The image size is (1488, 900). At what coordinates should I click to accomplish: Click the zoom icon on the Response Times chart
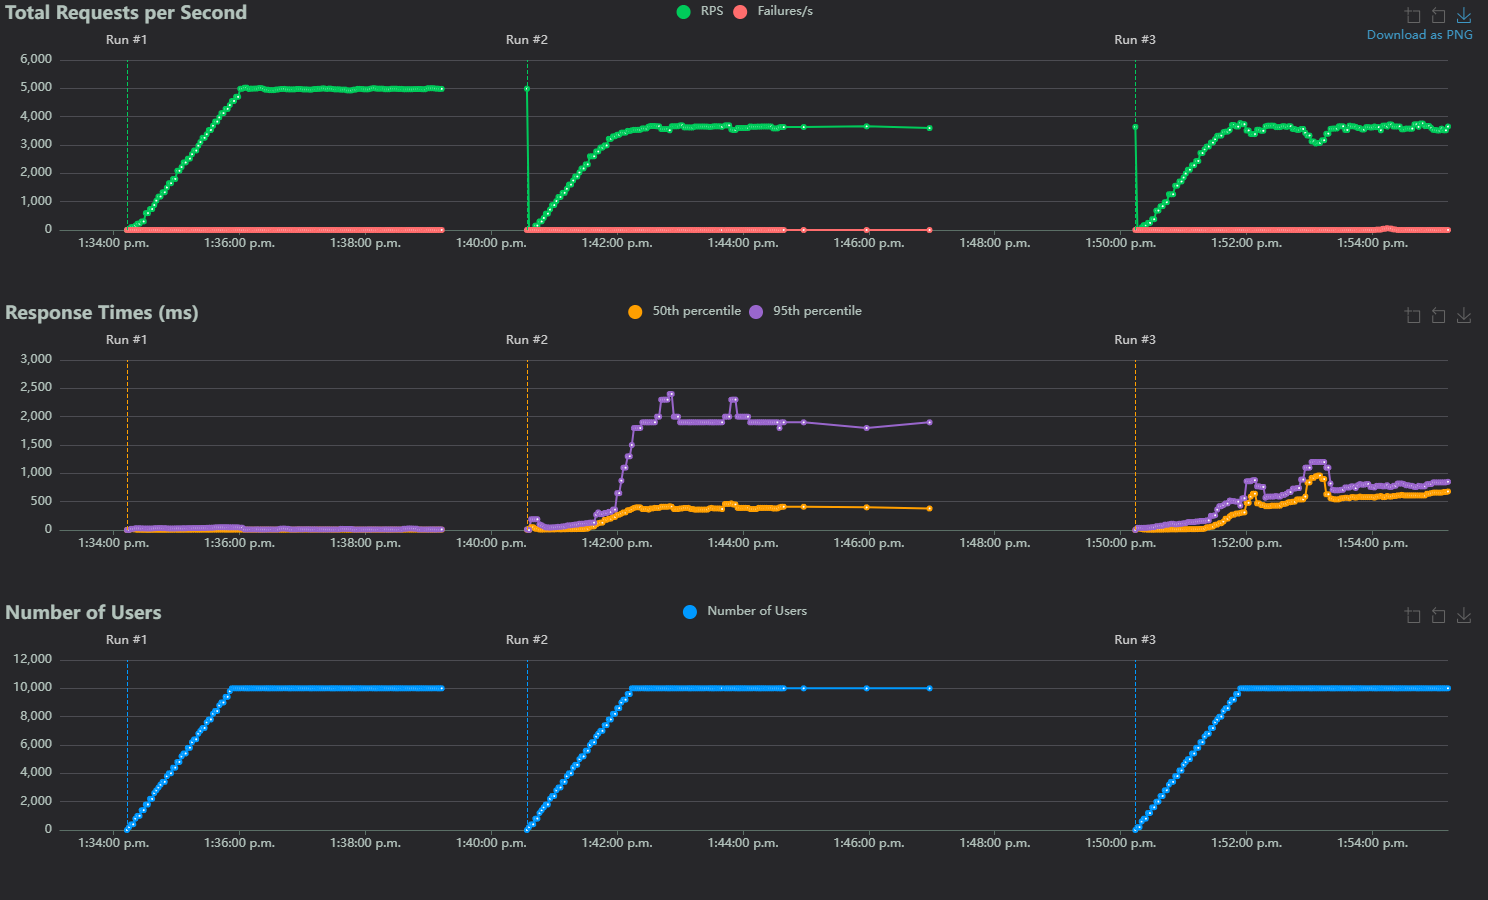[1413, 315]
